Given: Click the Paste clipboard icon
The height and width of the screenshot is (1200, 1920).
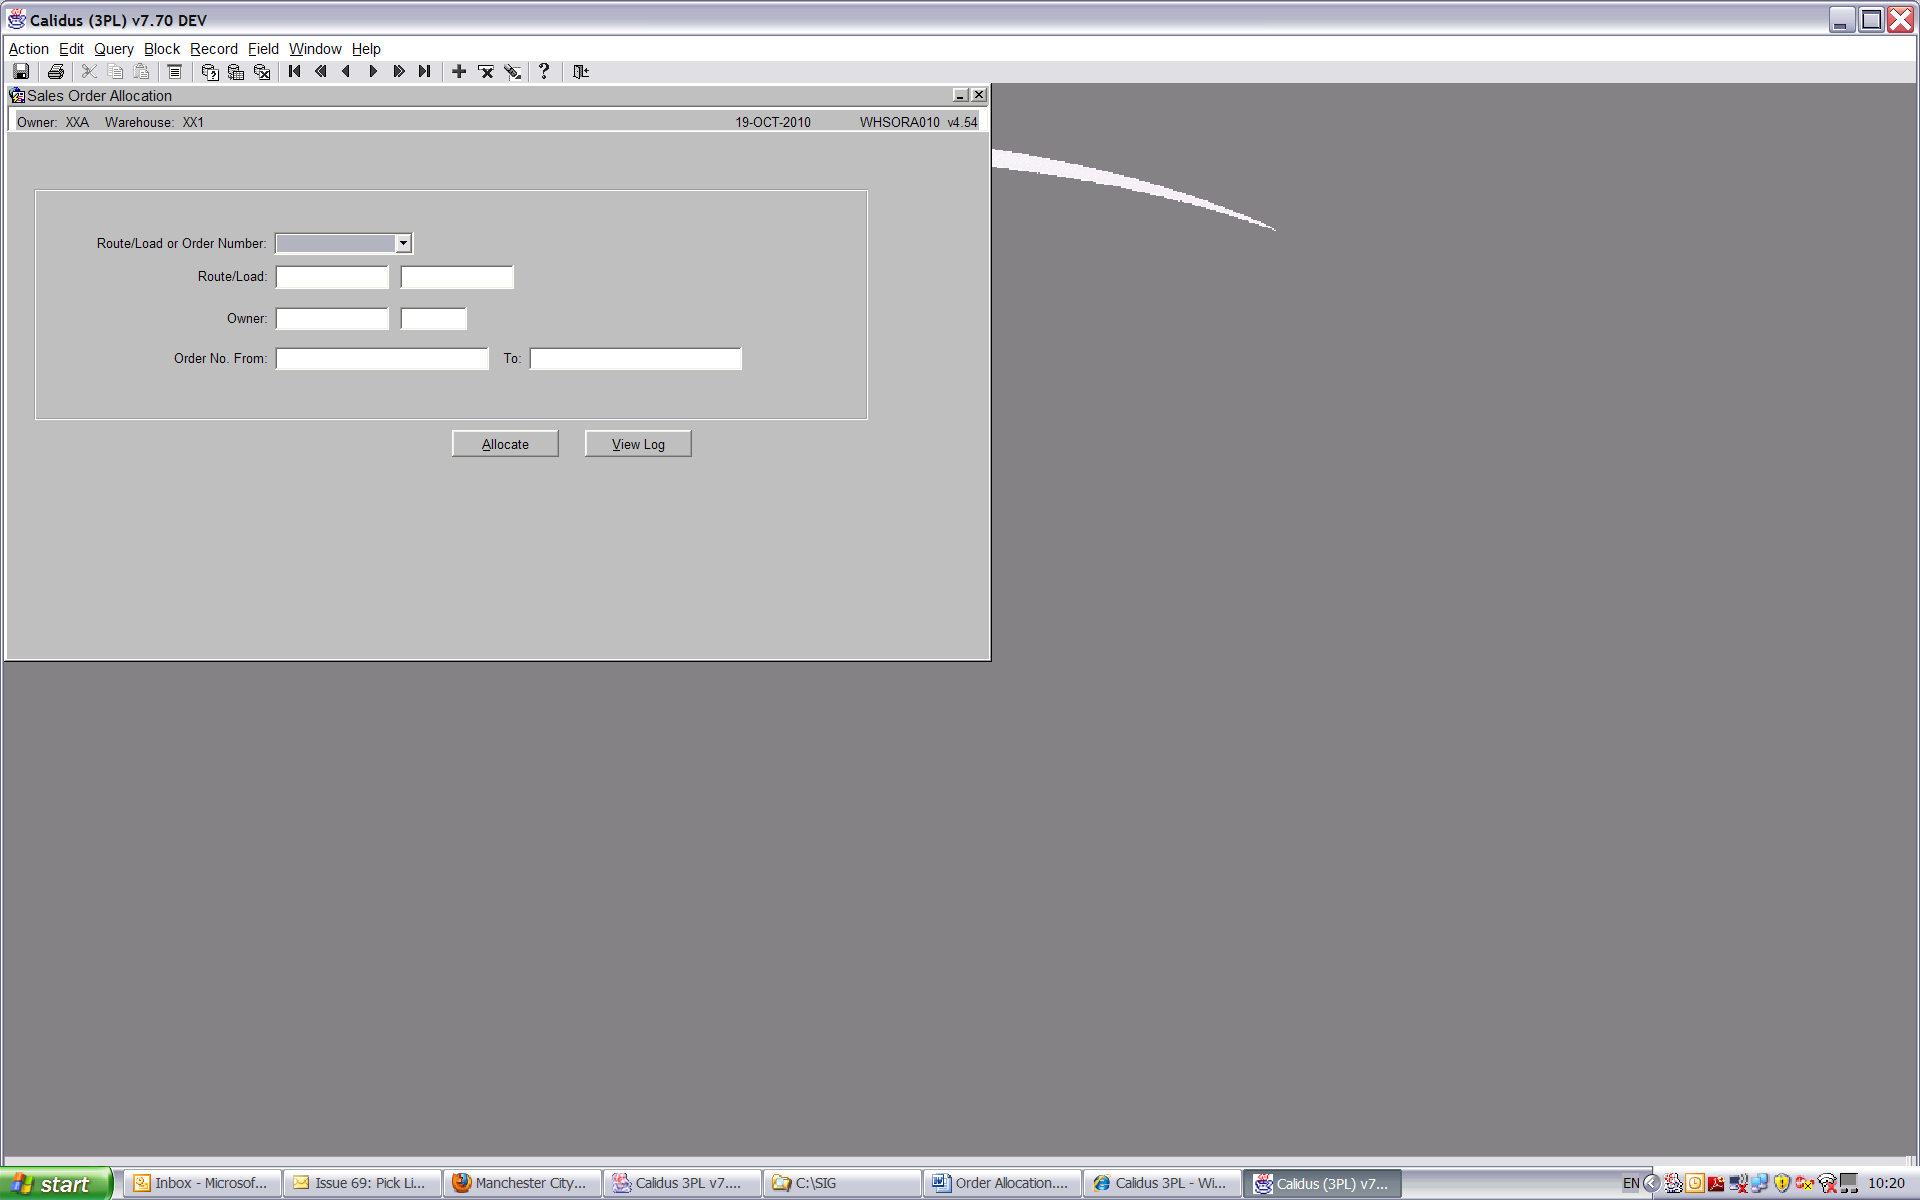Looking at the screenshot, I should [141, 71].
